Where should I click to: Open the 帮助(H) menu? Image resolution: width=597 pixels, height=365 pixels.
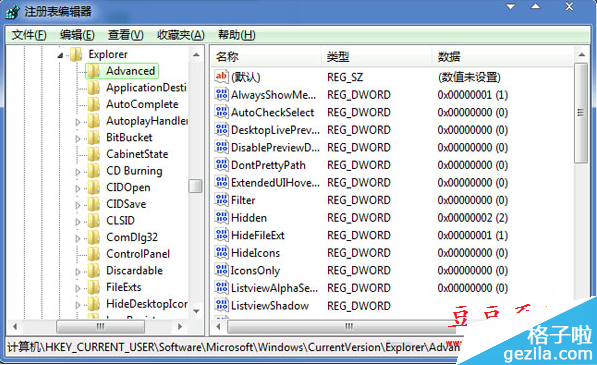pyautogui.click(x=236, y=35)
